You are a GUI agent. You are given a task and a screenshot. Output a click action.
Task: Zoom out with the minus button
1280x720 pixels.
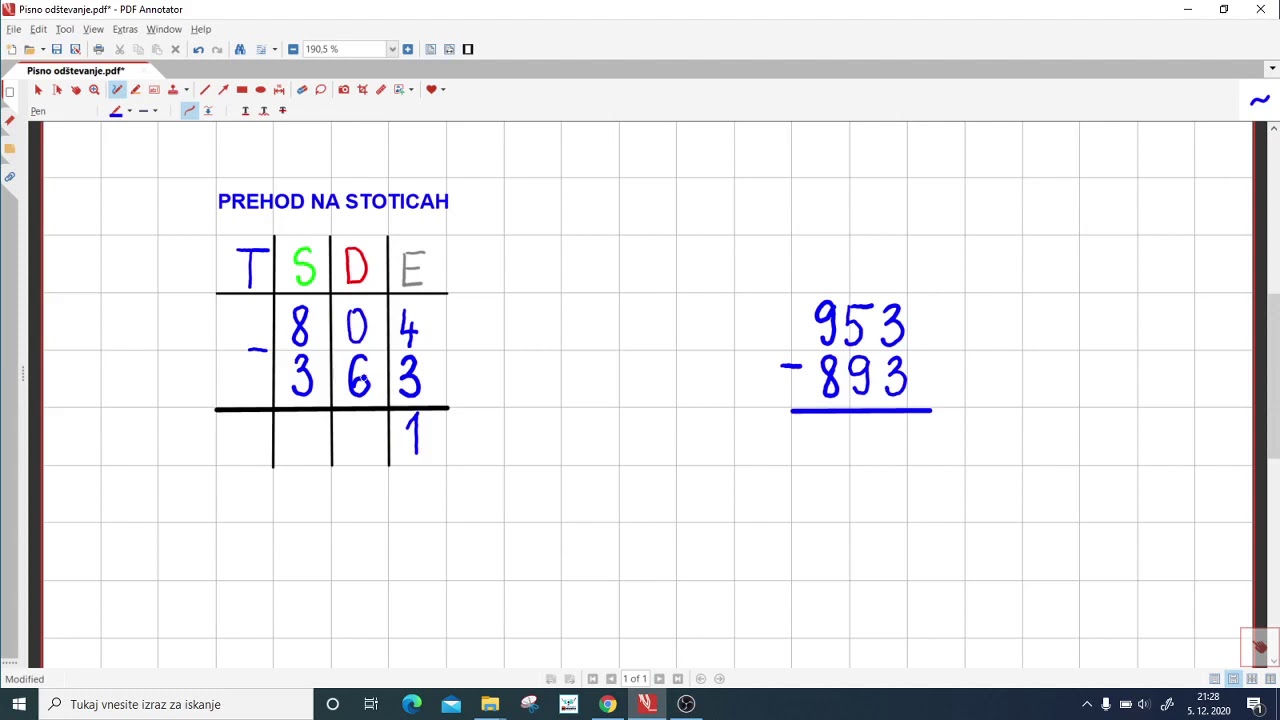[x=293, y=49]
